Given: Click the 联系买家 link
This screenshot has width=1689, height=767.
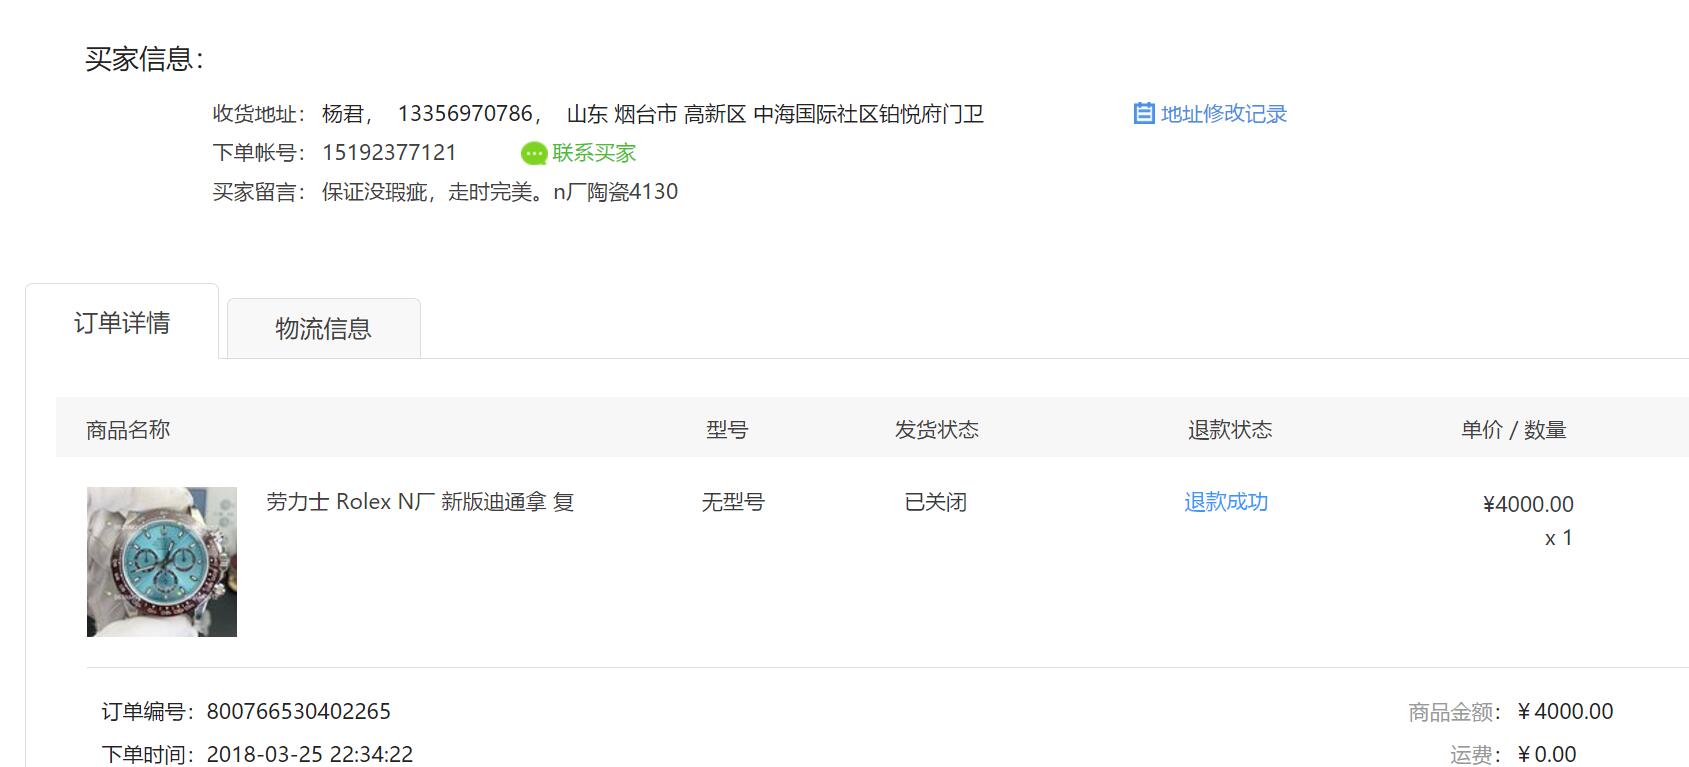Looking at the screenshot, I should pyautogui.click(x=594, y=153).
